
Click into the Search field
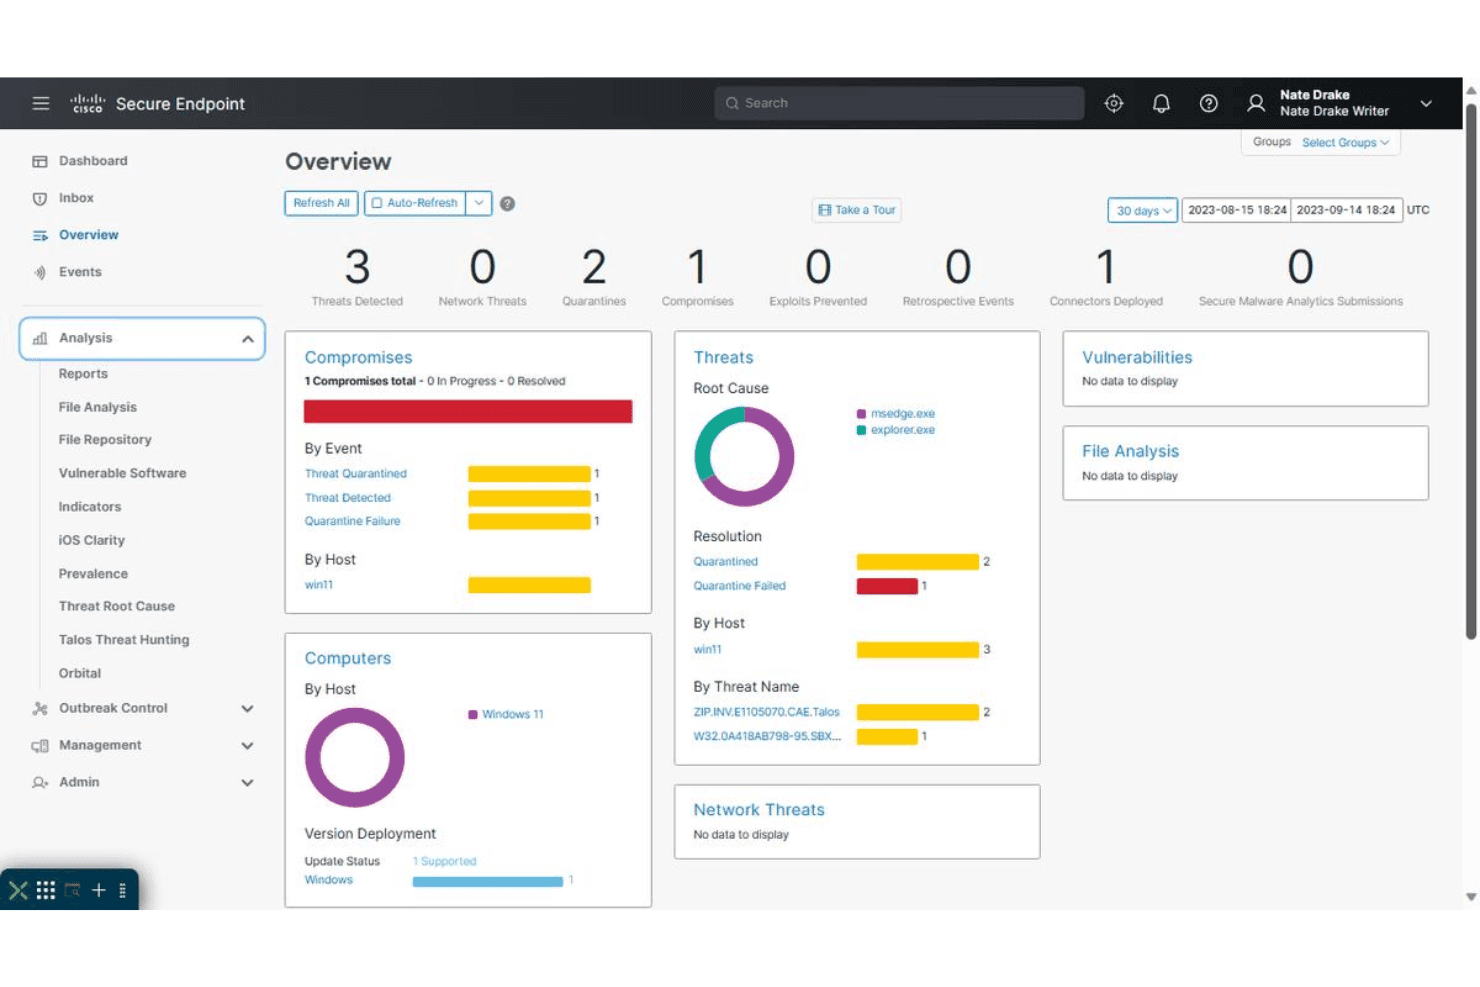(x=899, y=103)
